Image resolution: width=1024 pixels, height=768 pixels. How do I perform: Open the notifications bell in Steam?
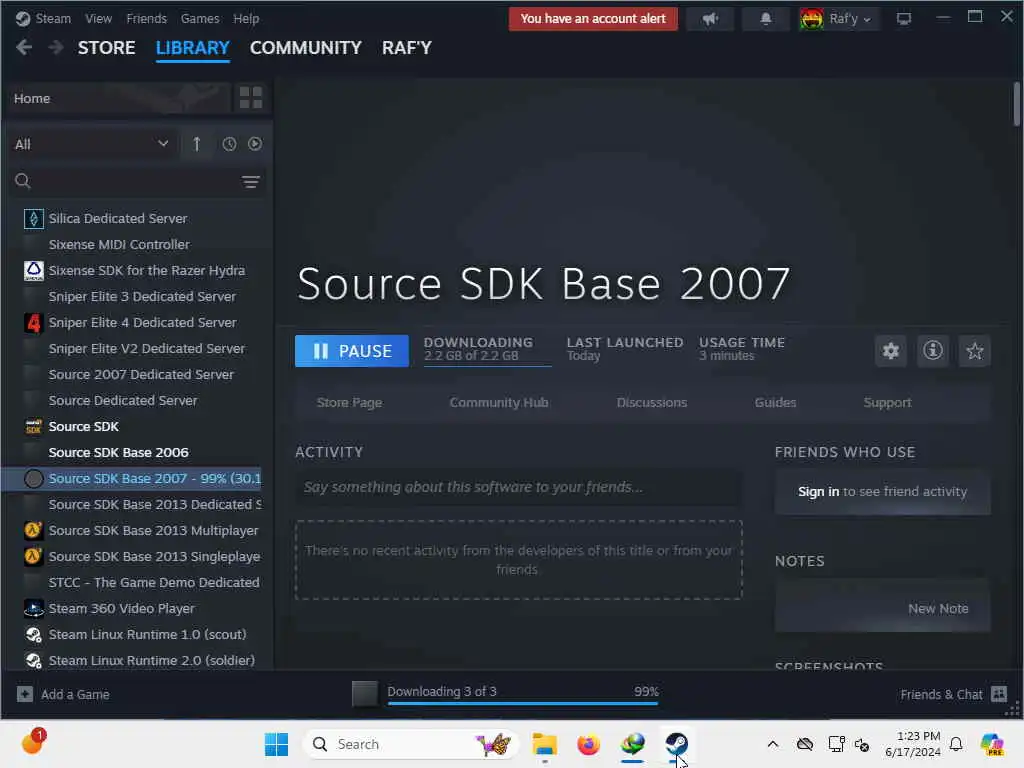pos(765,19)
